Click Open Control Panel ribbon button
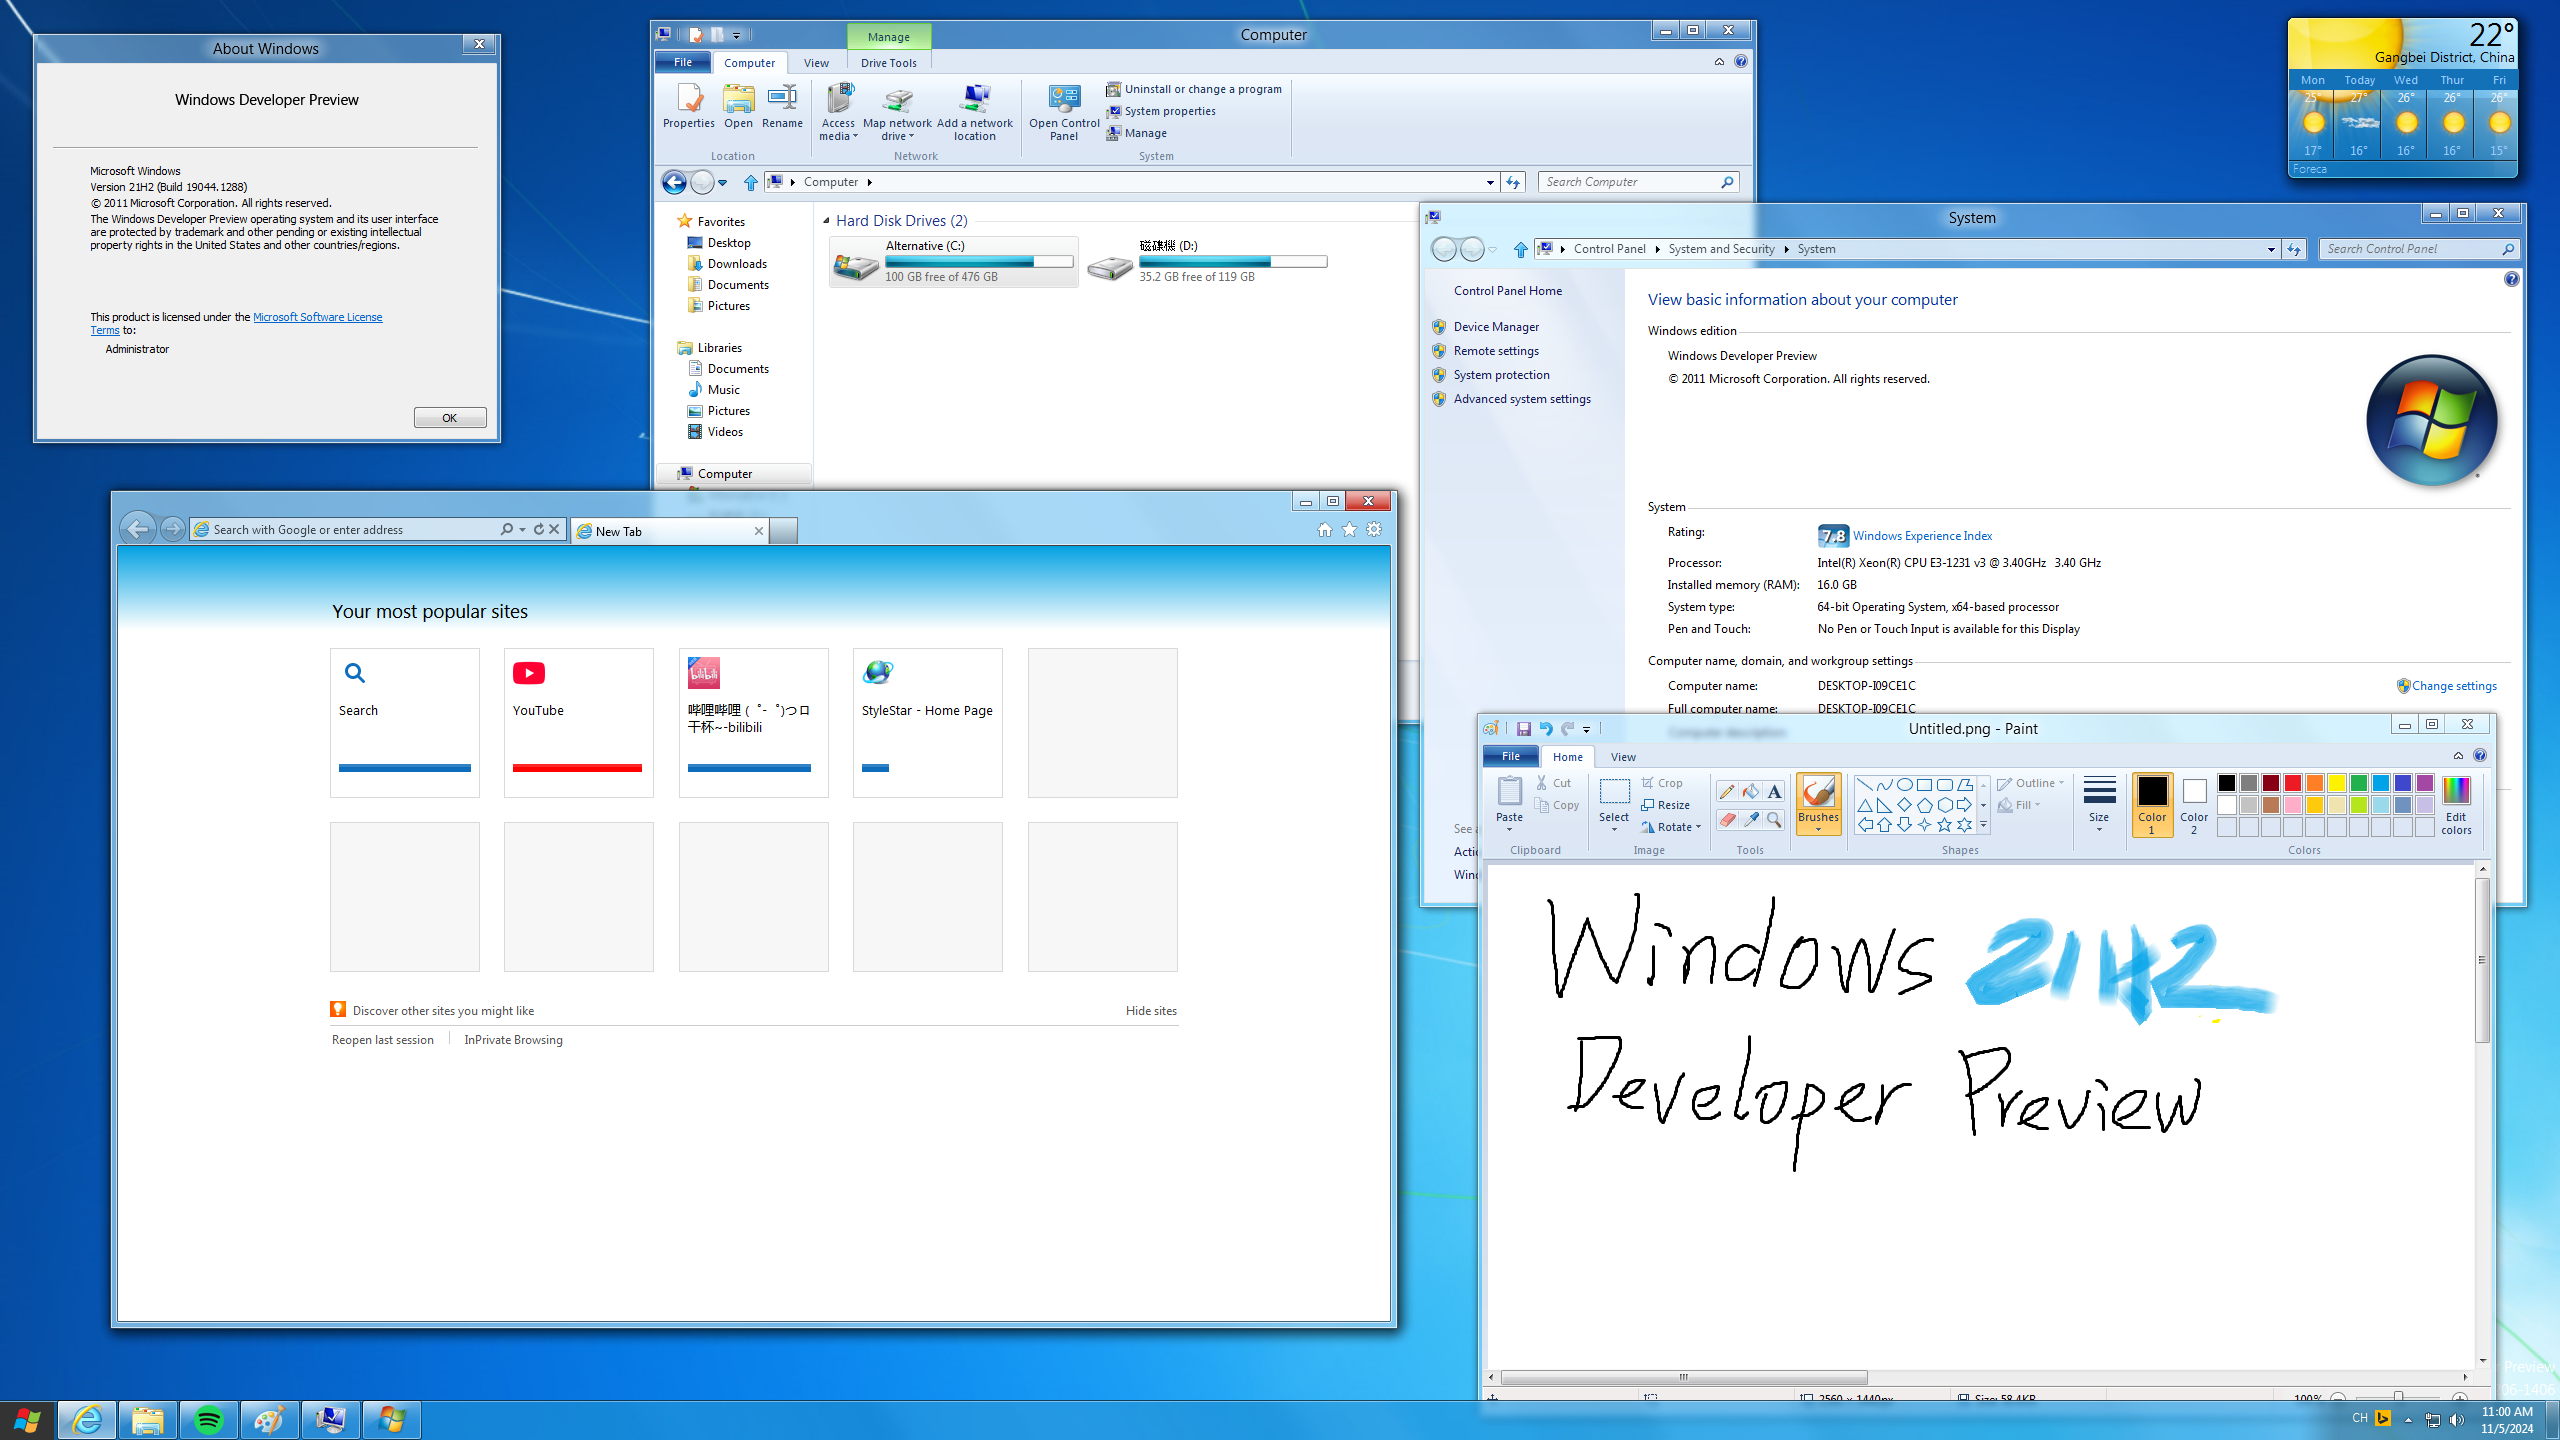 click(1064, 112)
